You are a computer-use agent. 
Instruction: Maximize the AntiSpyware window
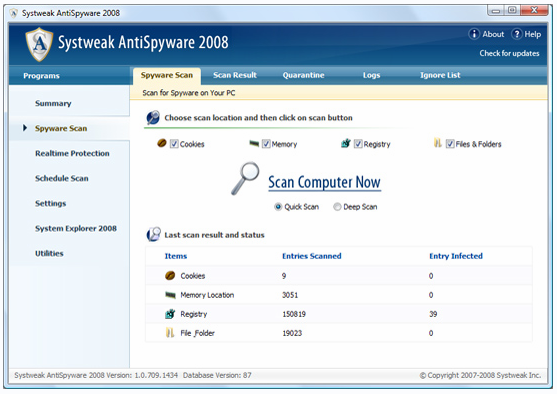point(512,10)
